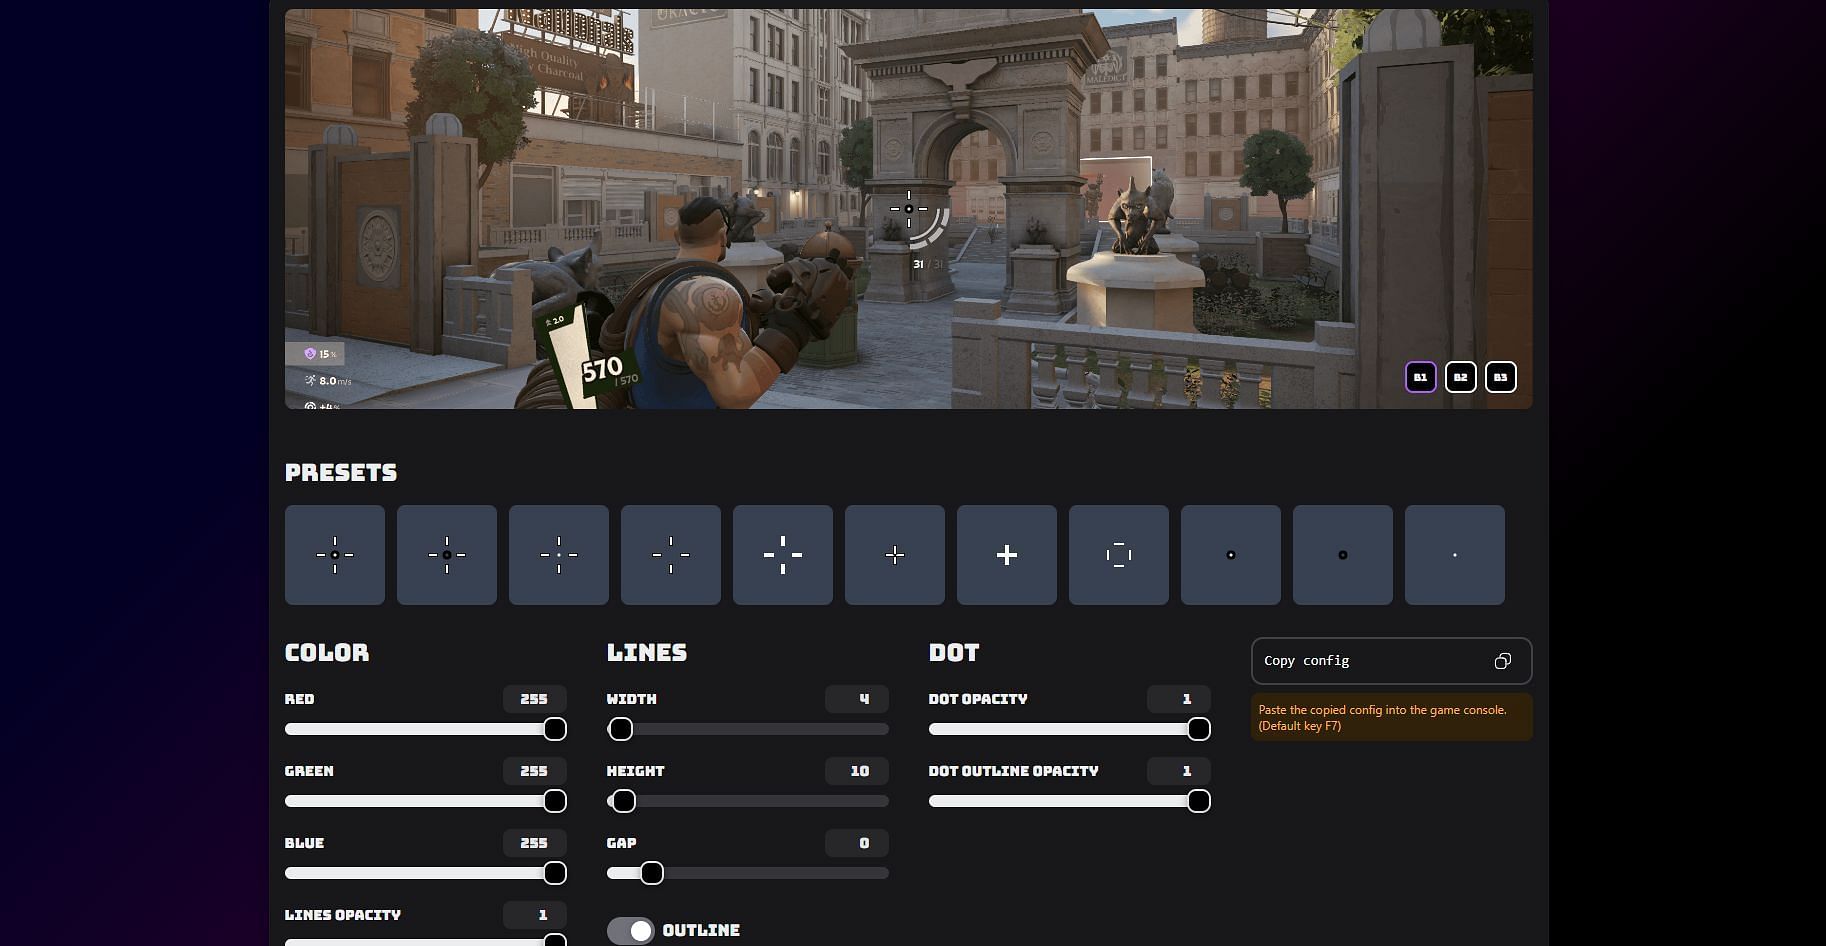Select the square bracket-style crosshair preset
The height and width of the screenshot is (946, 1826).
pos(1119,555)
